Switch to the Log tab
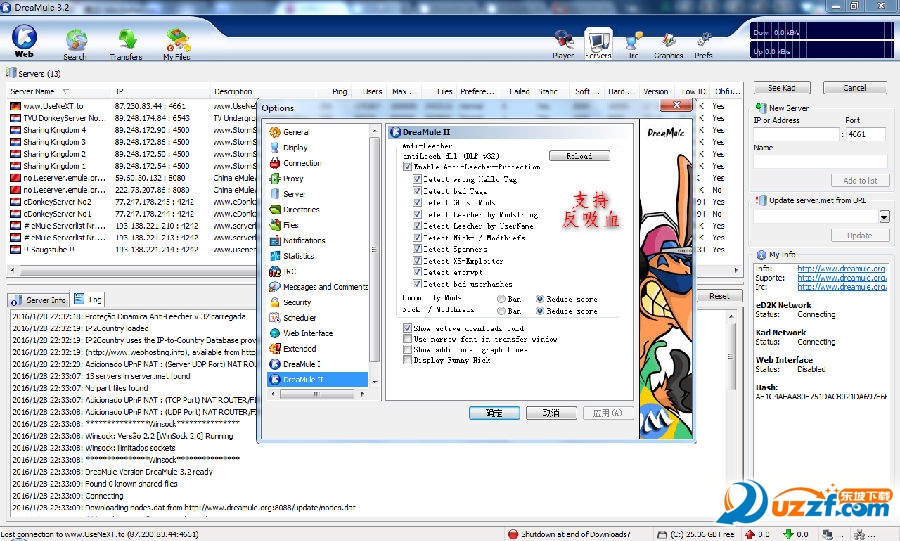This screenshot has width=900, height=541. coord(88,299)
